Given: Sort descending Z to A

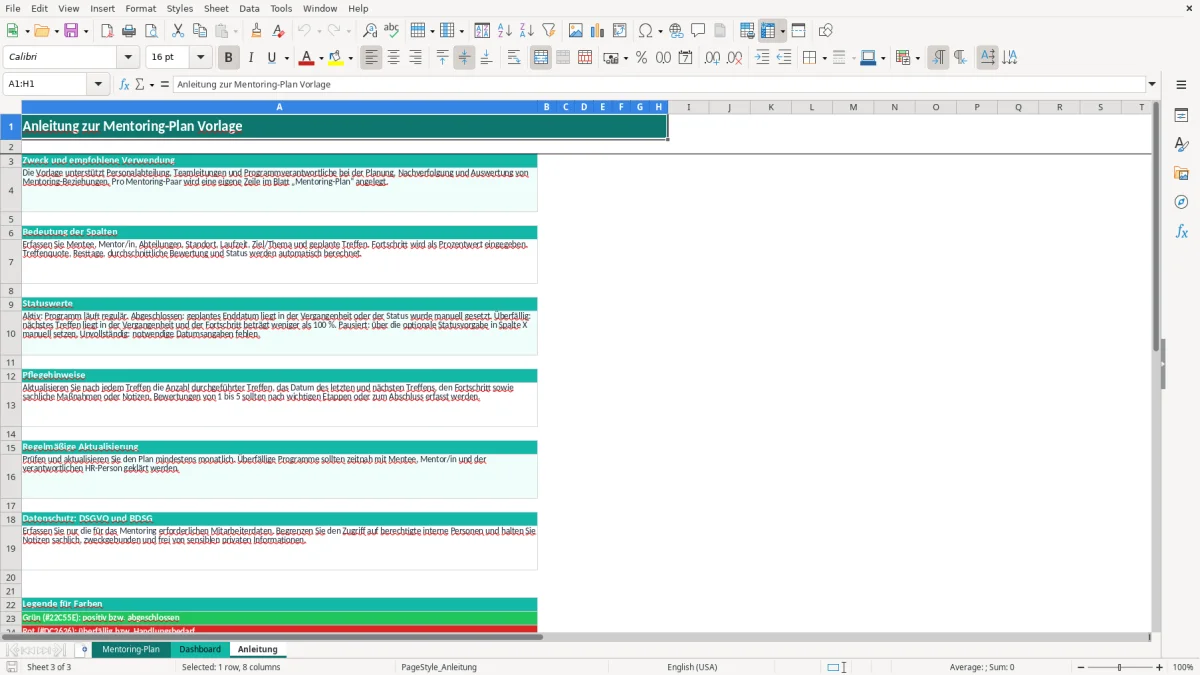Looking at the screenshot, I should tap(527, 31).
